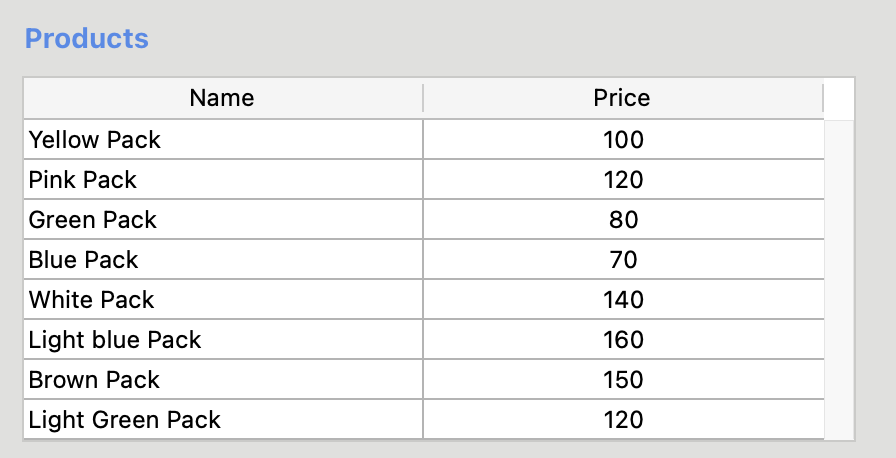Click the Brown Pack name cell

pyautogui.click(x=94, y=380)
